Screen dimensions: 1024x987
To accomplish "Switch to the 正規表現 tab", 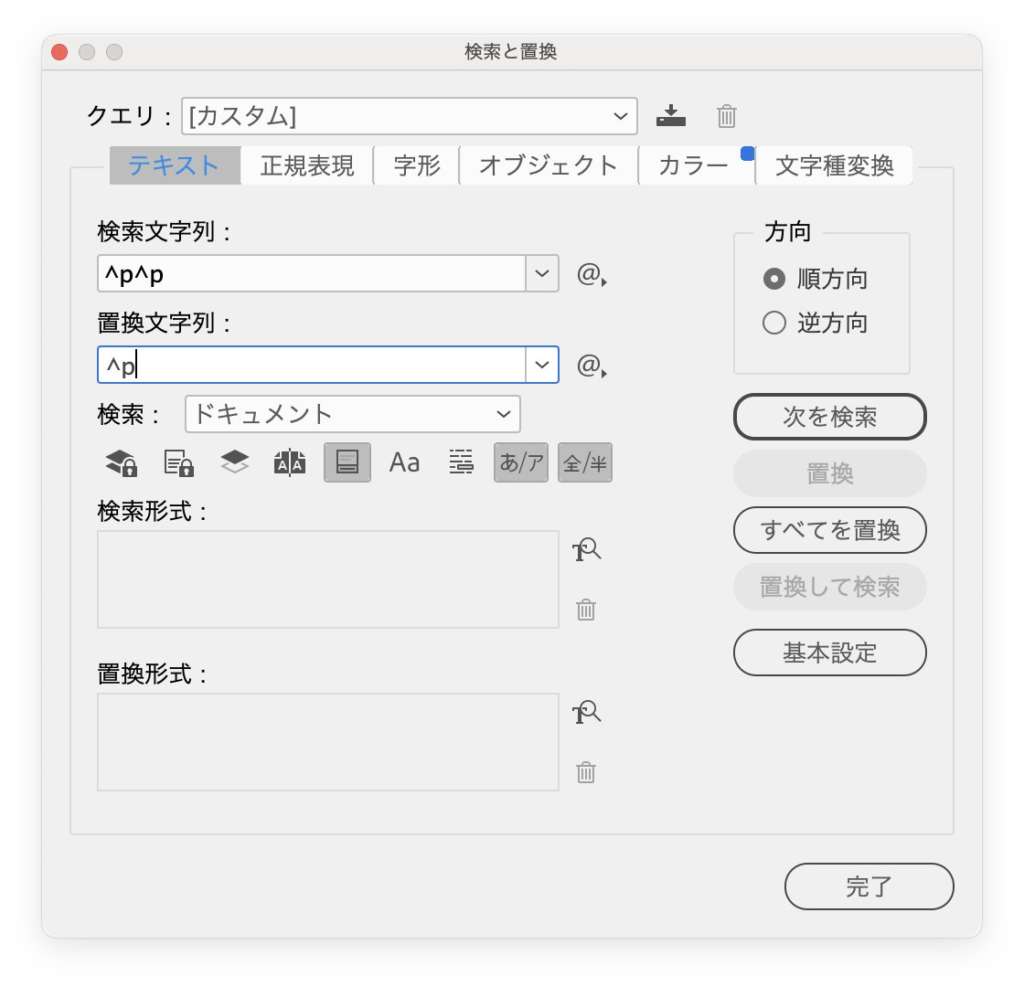I will pyautogui.click(x=307, y=166).
